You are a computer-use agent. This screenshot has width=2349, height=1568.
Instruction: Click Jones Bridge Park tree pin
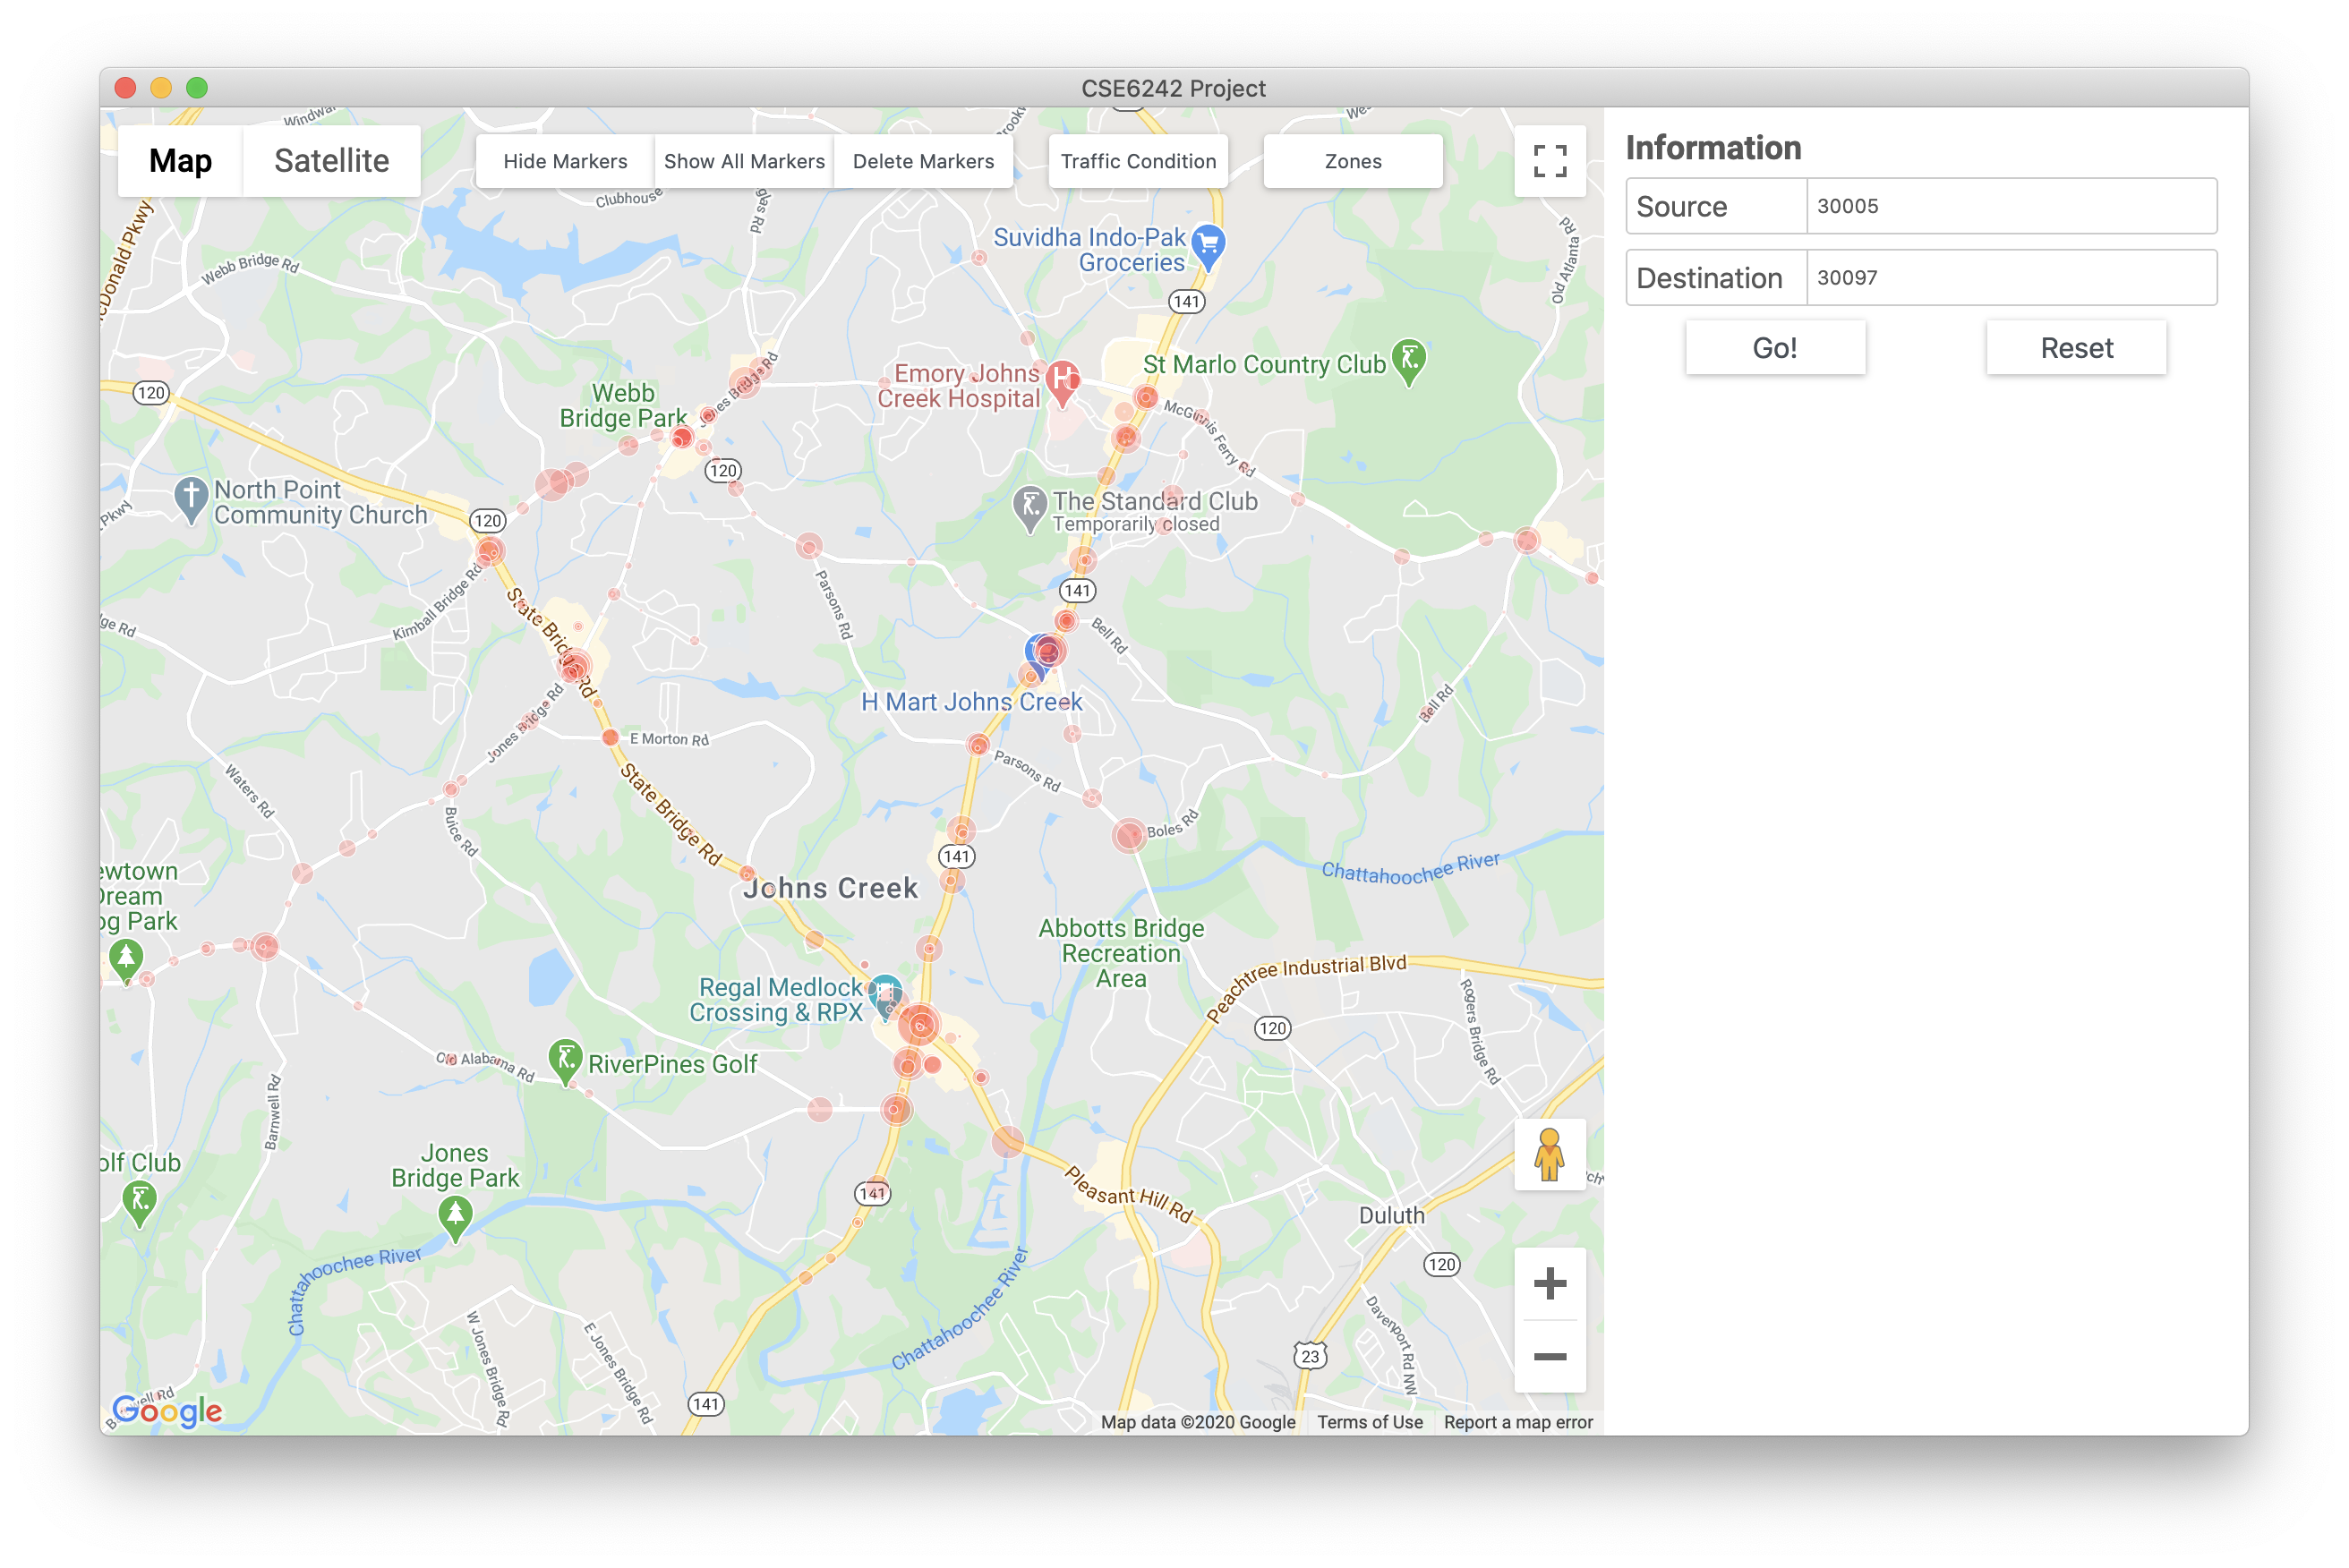coord(455,1215)
